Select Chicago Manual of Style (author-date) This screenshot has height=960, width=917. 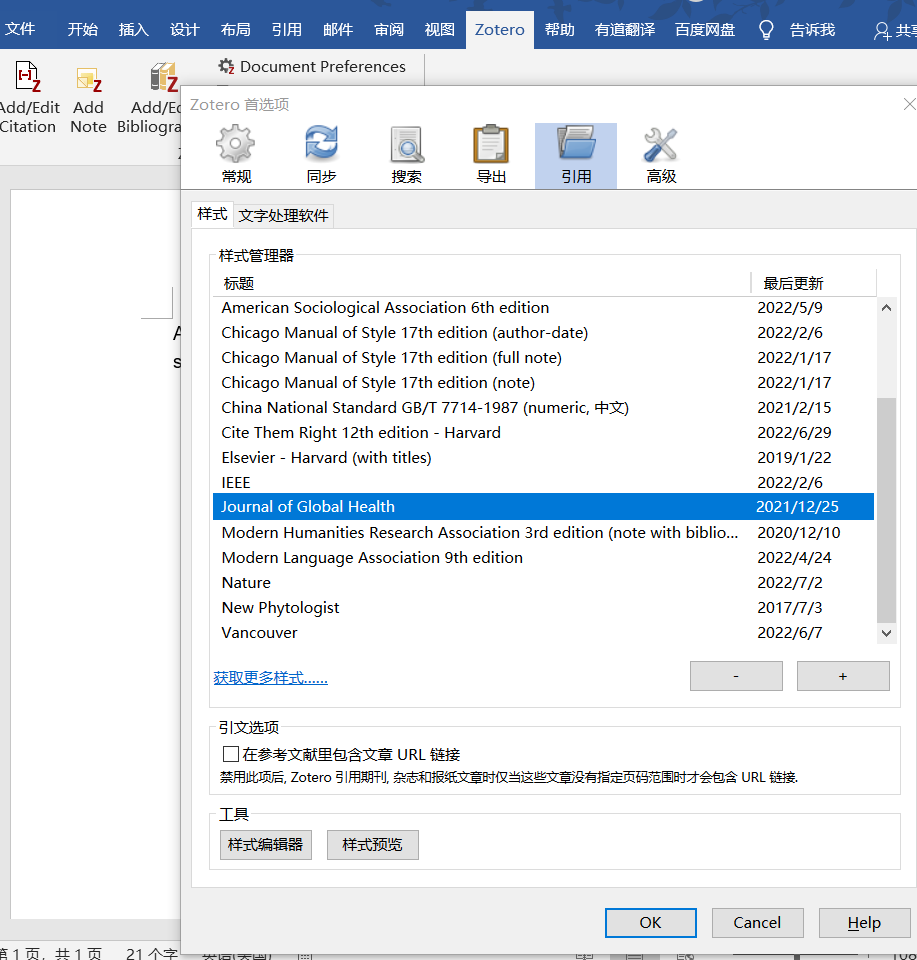(x=544, y=332)
